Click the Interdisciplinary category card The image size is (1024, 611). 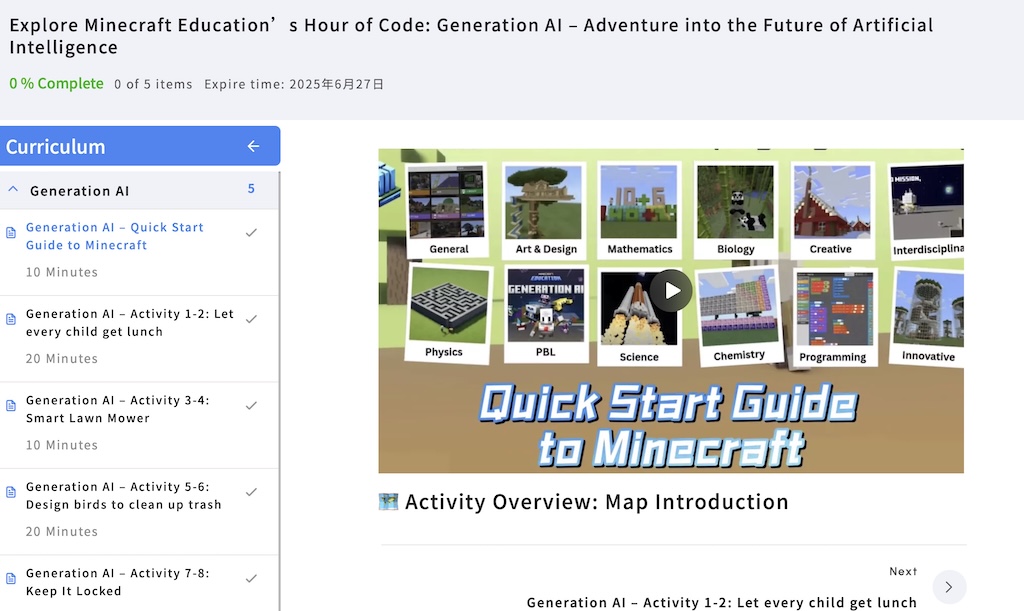[x=926, y=212]
